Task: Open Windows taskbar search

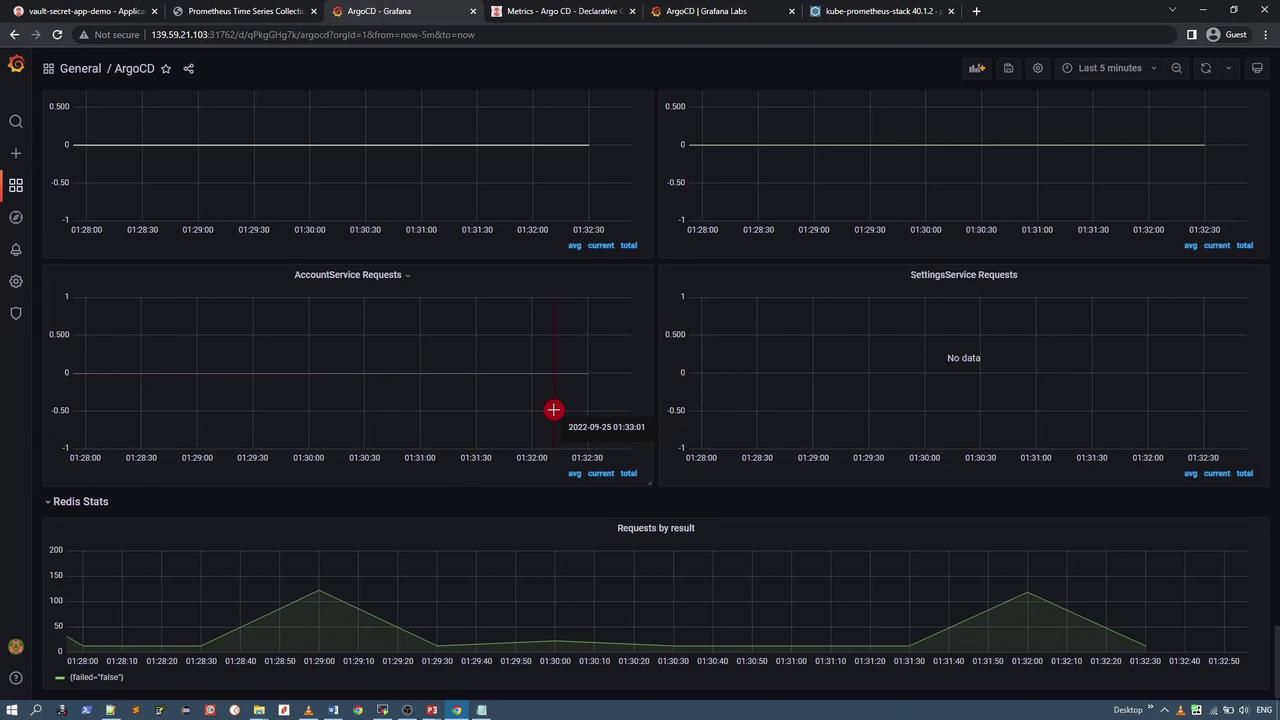Action: coord(36,710)
